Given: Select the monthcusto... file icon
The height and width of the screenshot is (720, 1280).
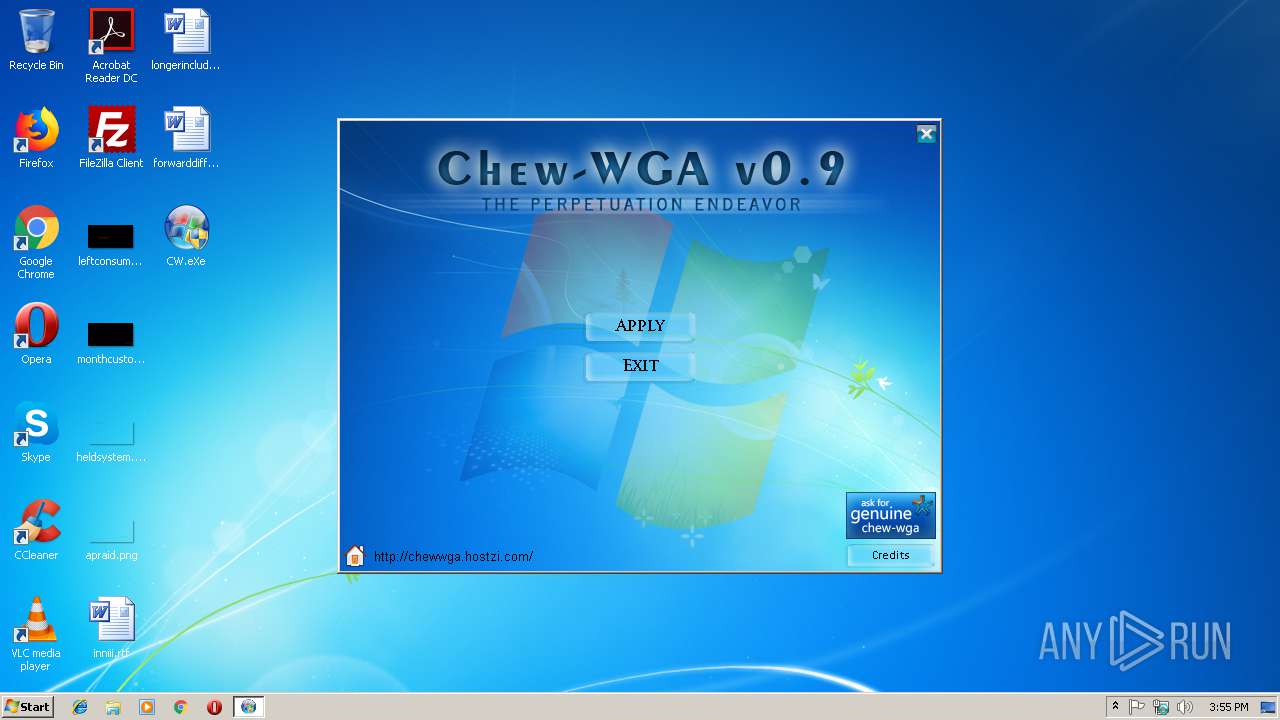Looking at the screenshot, I should tap(111, 342).
